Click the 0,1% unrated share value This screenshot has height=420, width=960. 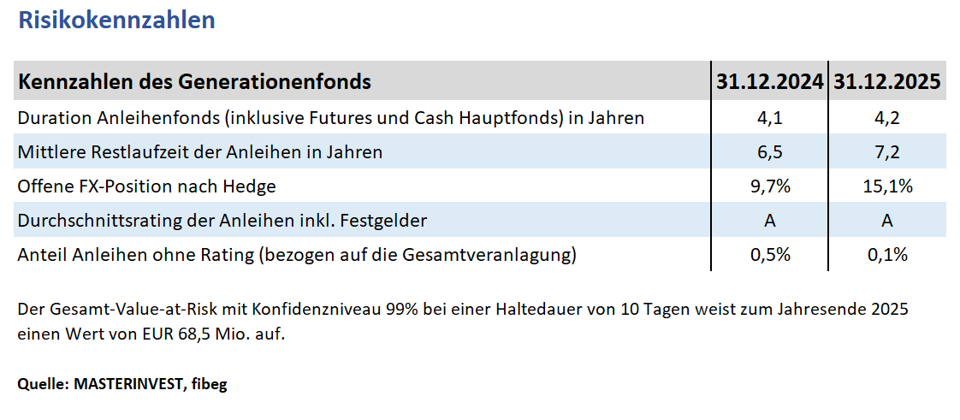tap(887, 255)
